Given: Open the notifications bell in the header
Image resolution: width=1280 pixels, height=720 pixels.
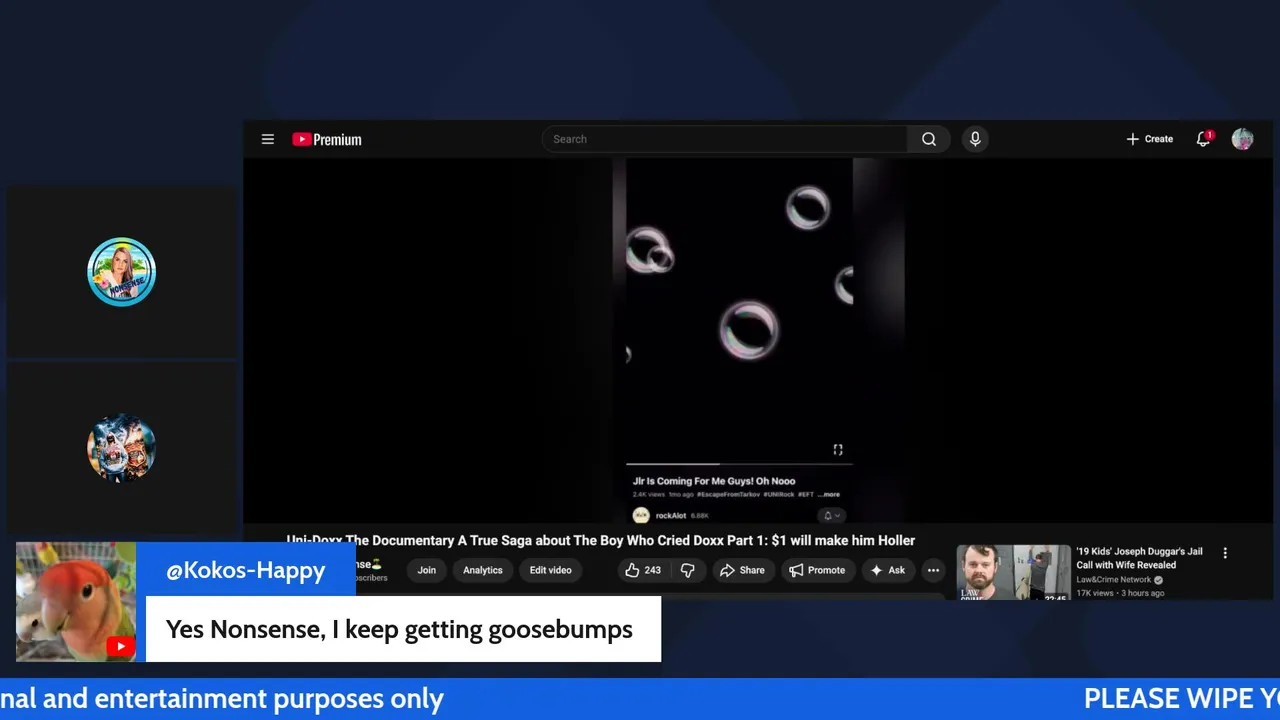Looking at the screenshot, I should pyautogui.click(x=1203, y=139).
